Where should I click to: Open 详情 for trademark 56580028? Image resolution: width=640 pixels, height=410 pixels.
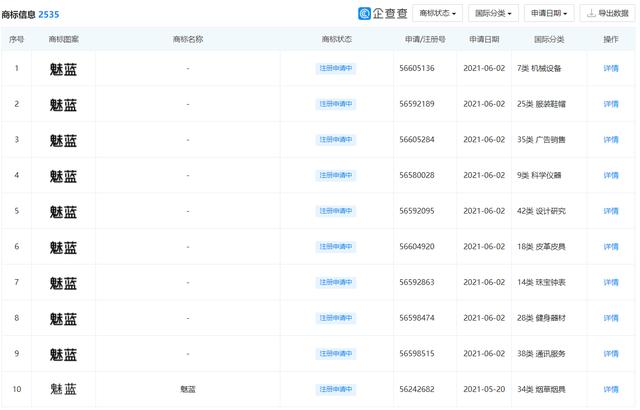[x=611, y=175]
